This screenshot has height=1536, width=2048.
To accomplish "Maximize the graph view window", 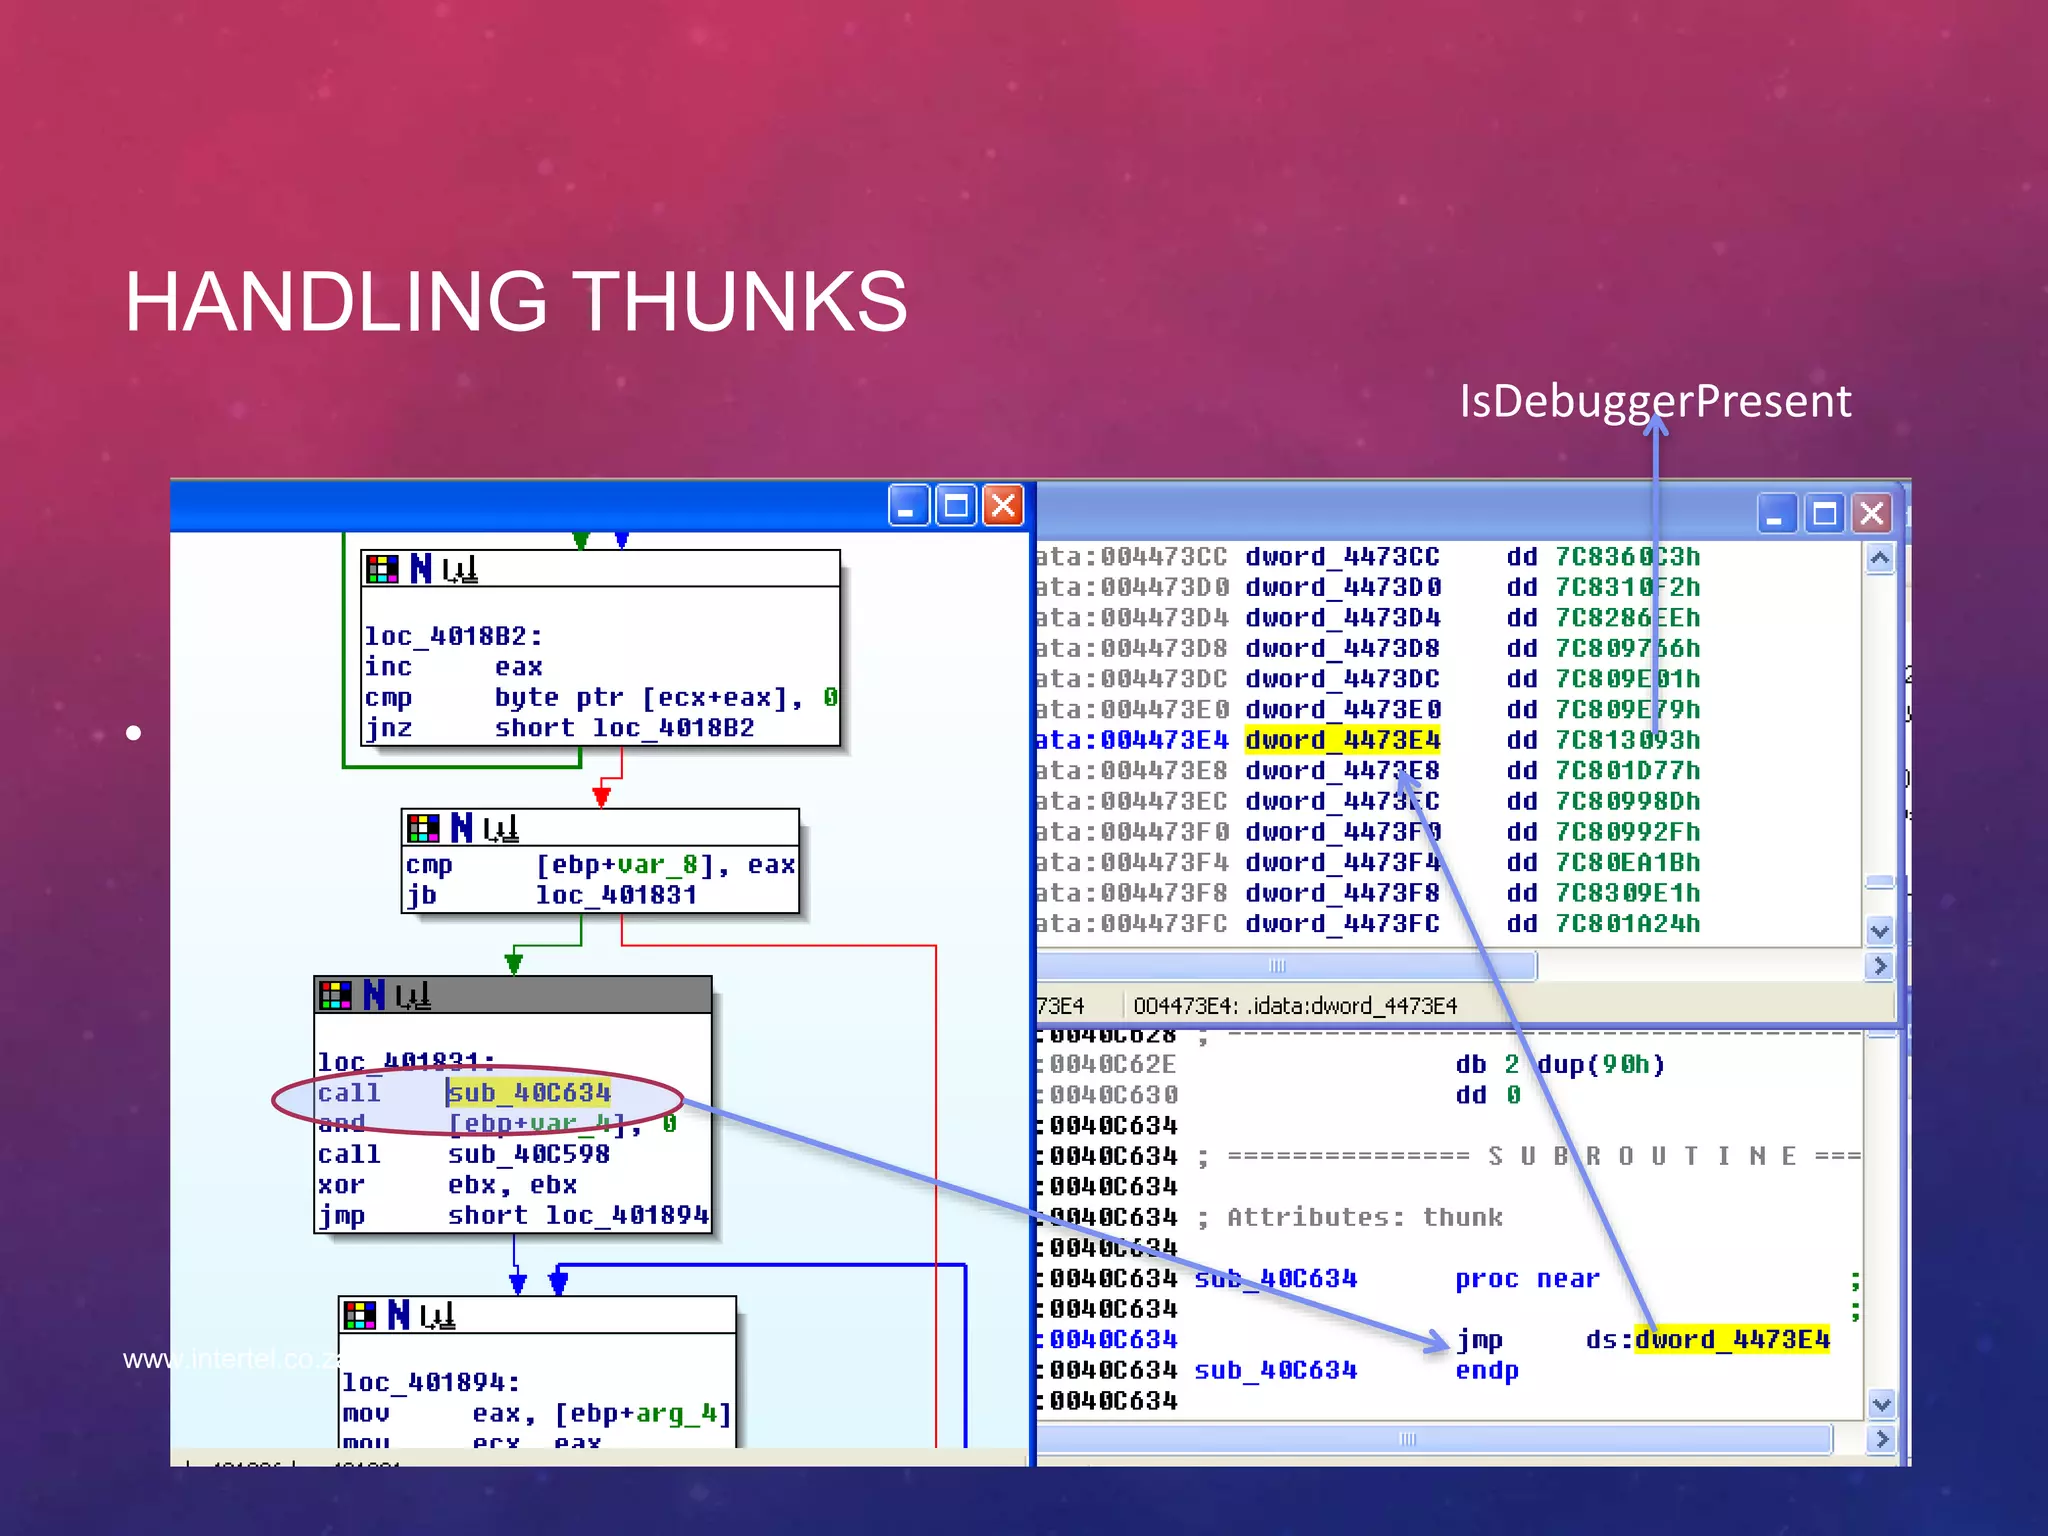I will pos(956,505).
